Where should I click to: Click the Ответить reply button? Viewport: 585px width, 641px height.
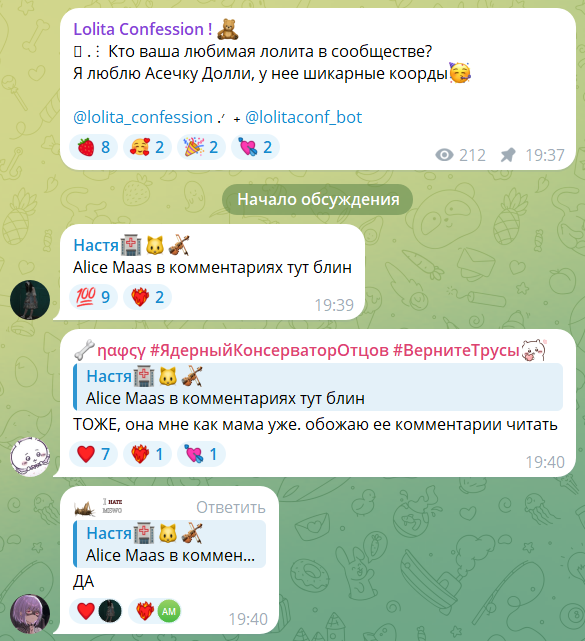pyautogui.click(x=231, y=507)
